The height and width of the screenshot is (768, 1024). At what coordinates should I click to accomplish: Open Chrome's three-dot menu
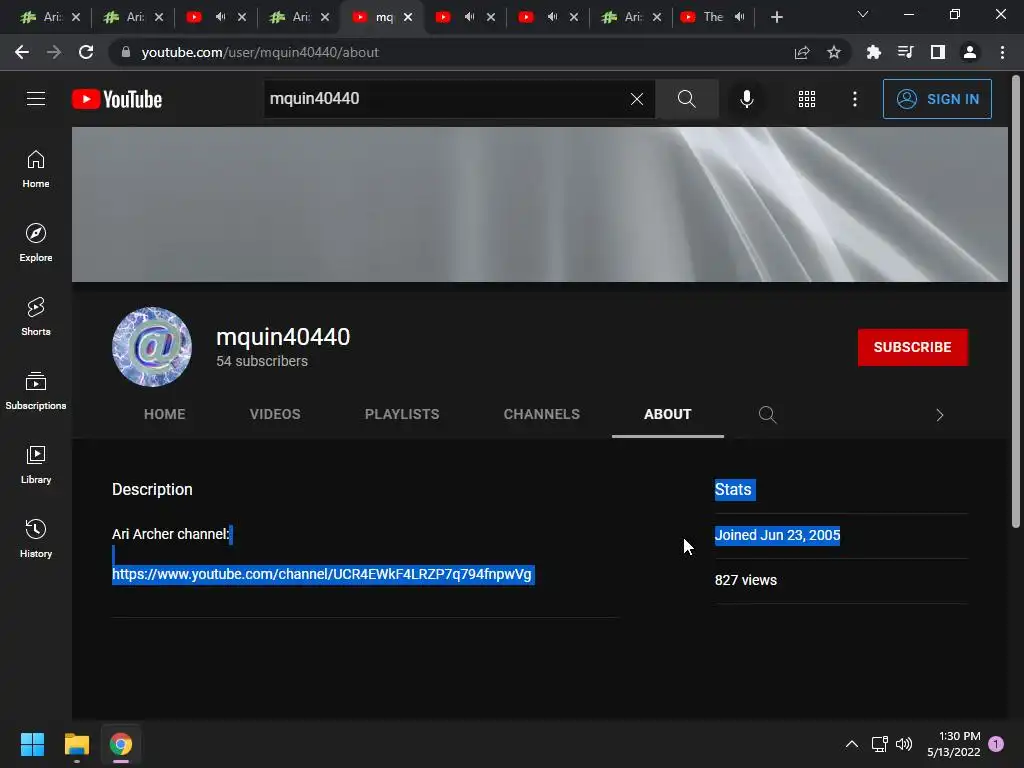tap(1002, 52)
